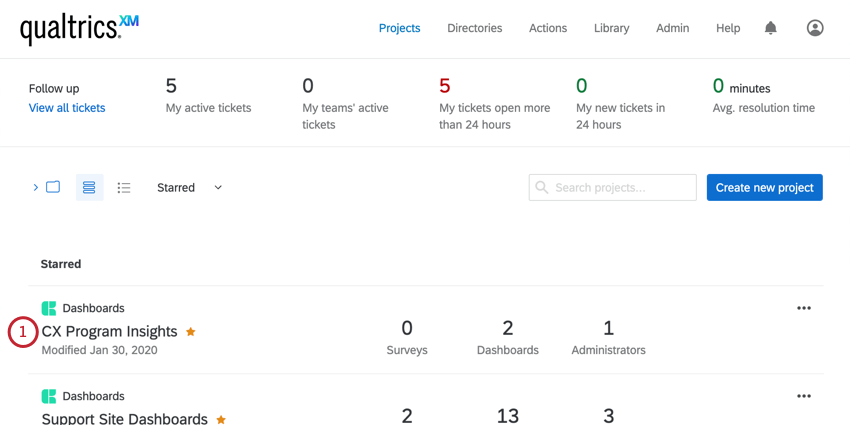Click the Search projects input field
This screenshot has height=425, width=850.
click(x=622, y=187)
